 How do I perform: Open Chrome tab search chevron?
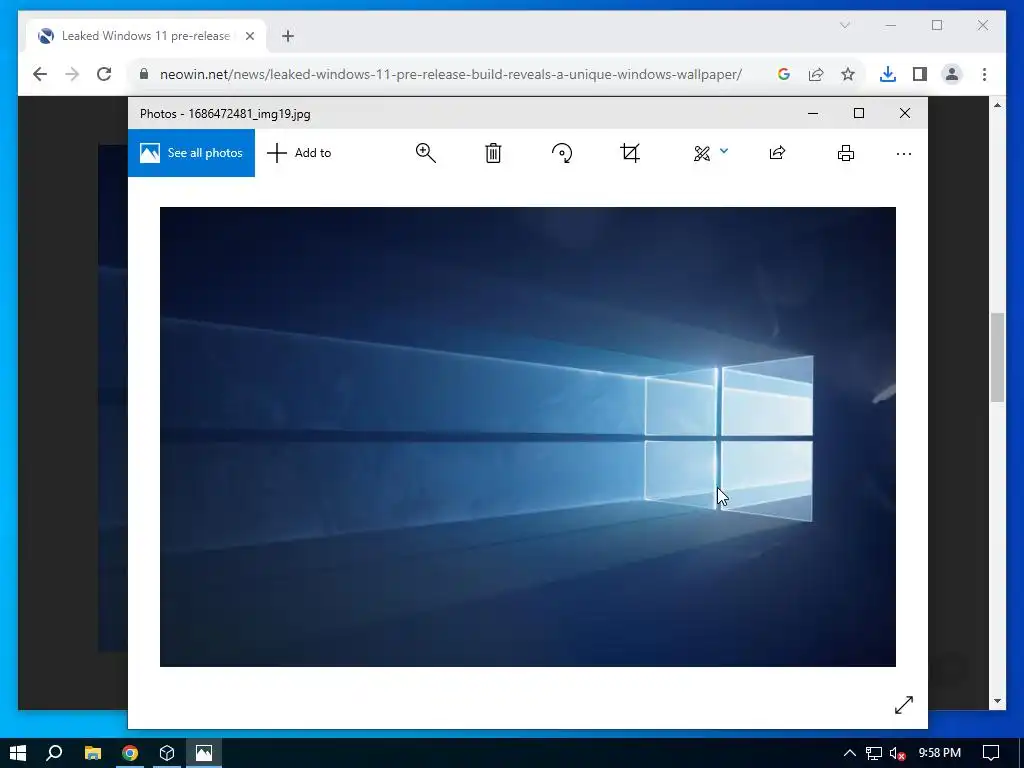tap(844, 25)
